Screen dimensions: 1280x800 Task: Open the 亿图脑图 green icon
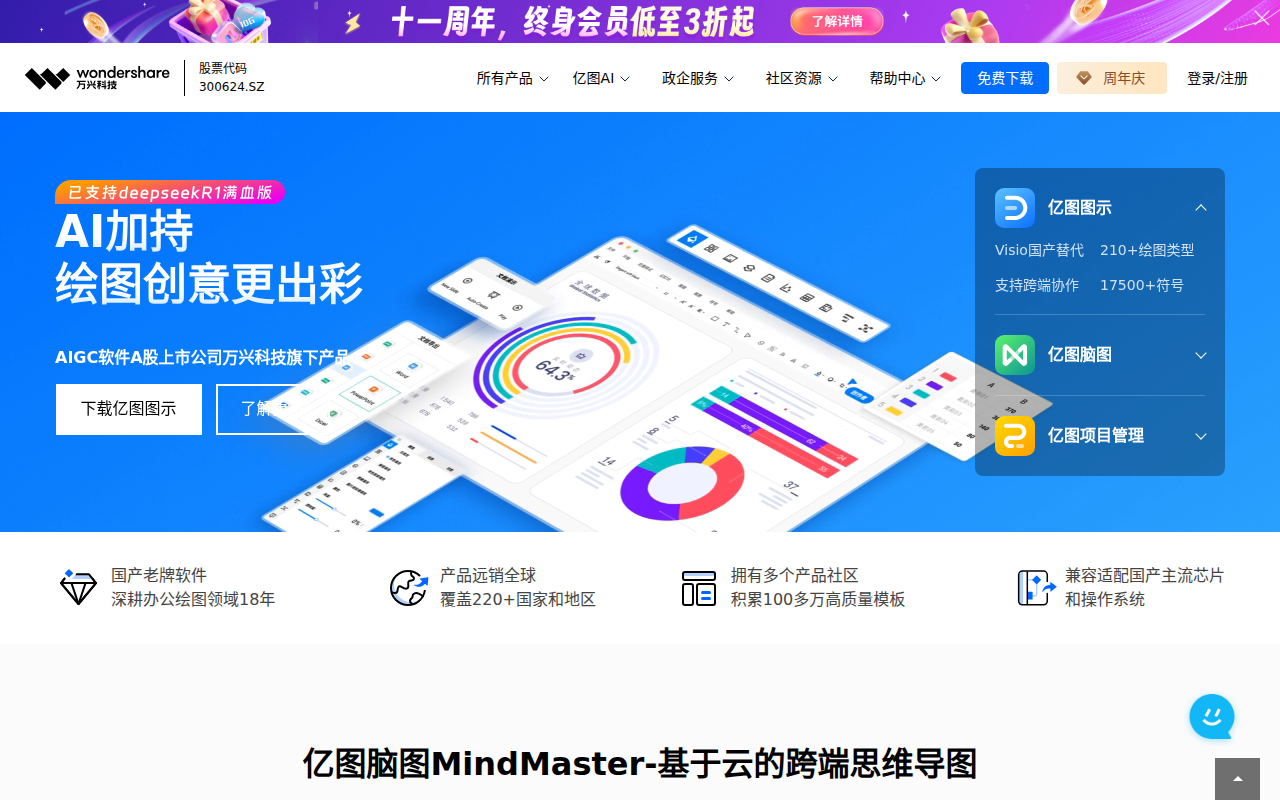[x=1014, y=355]
